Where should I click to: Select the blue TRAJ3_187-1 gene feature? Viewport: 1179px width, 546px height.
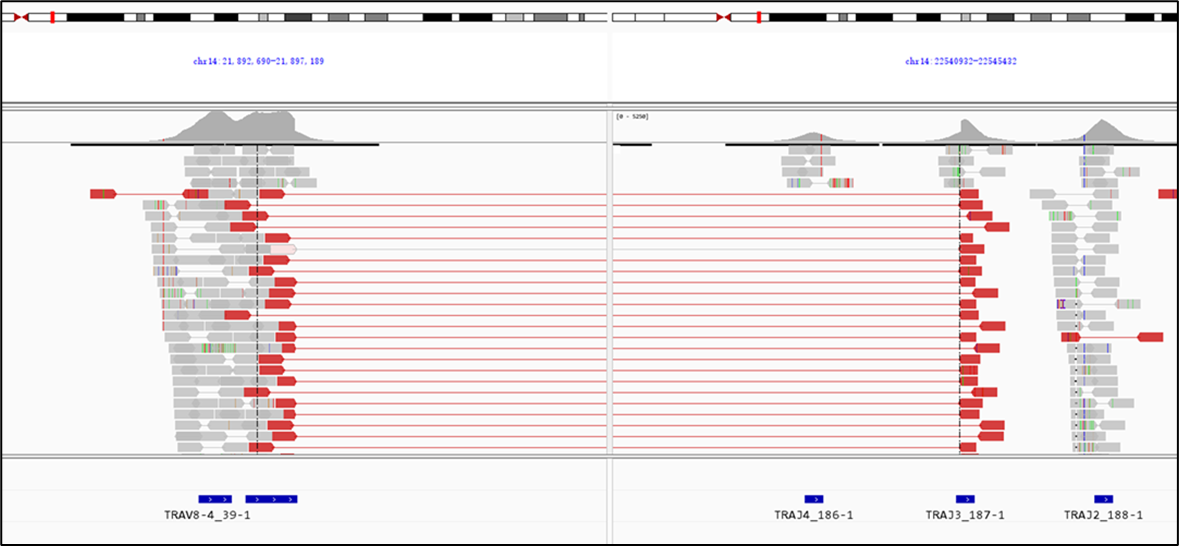[x=965, y=499]
